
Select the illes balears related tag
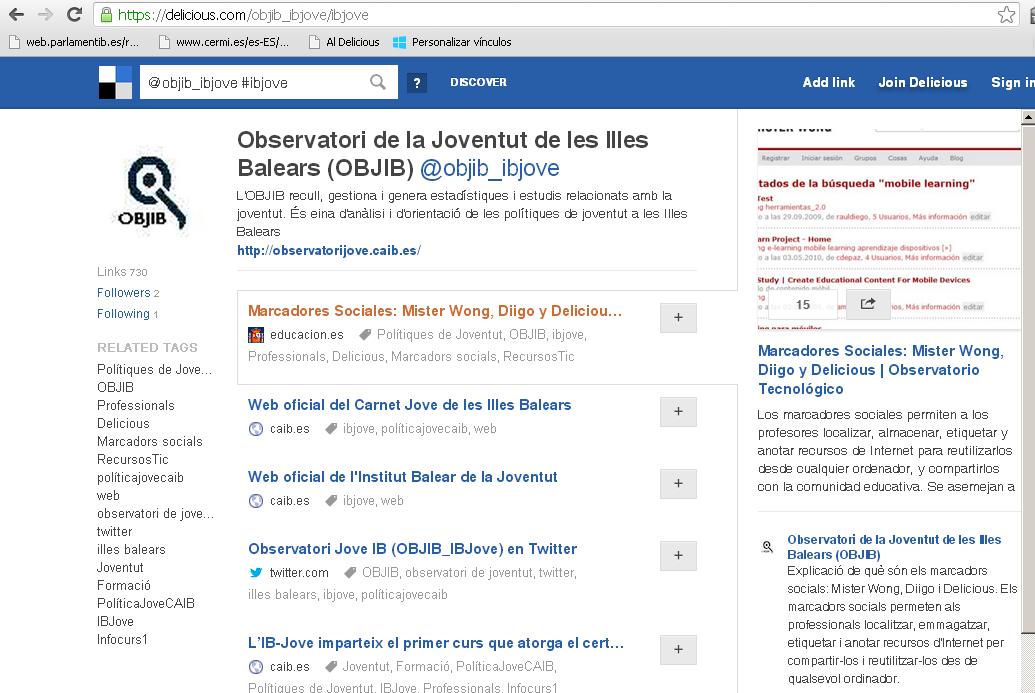[131, 550]
